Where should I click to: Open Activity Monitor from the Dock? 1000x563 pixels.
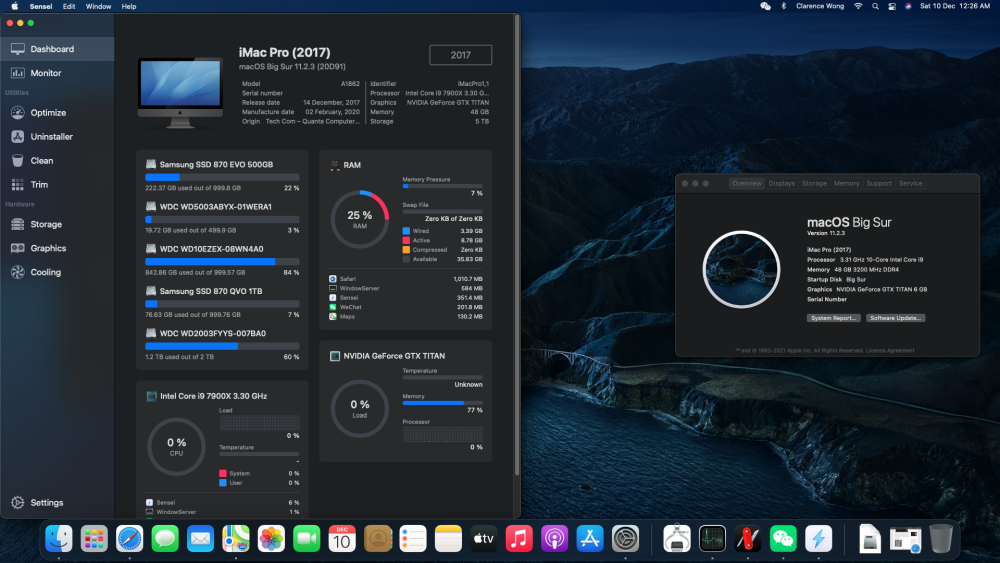tap(712, 539)
